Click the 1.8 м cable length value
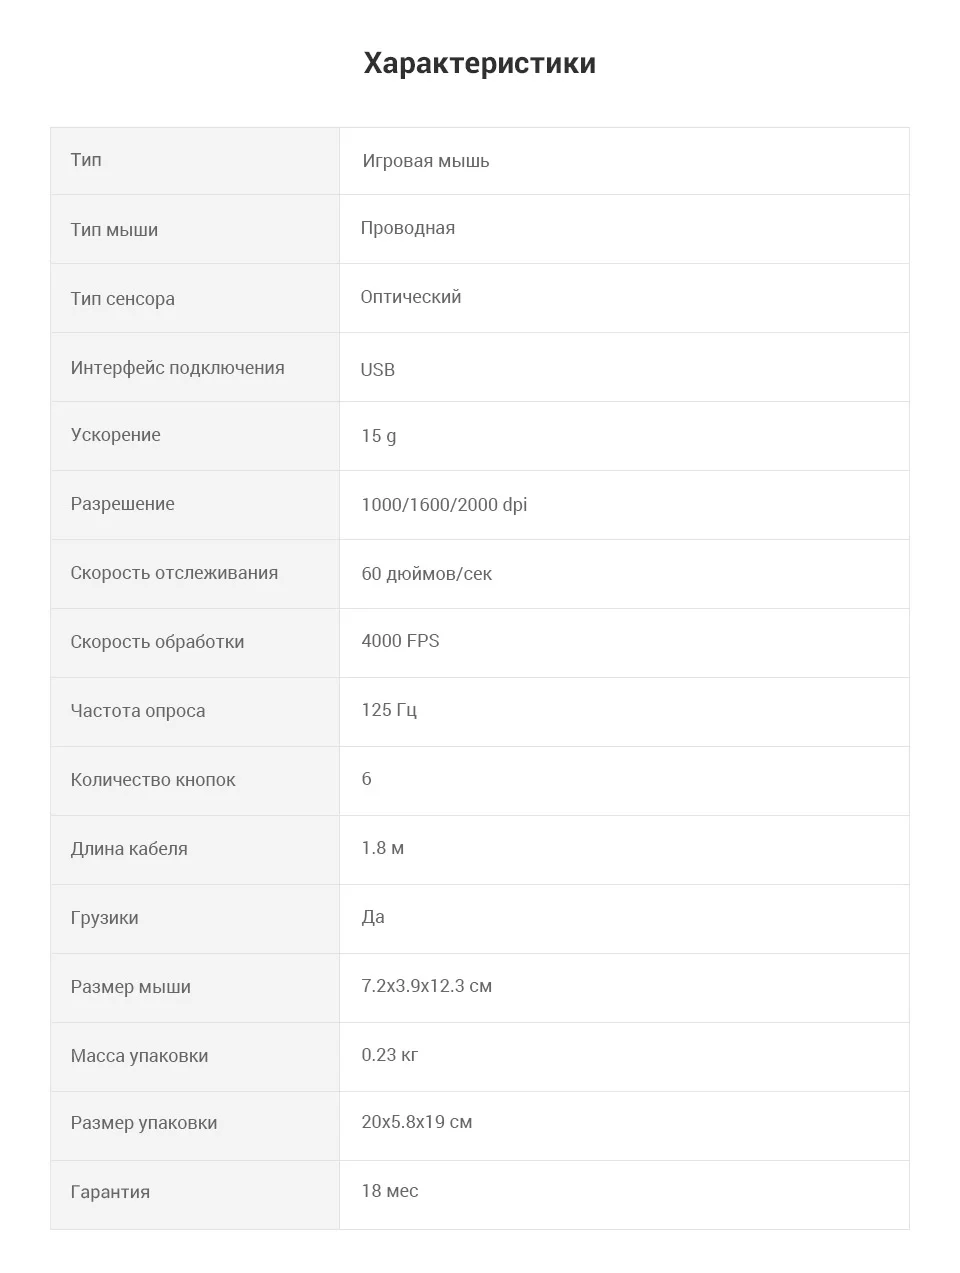The height and width of the screenshot is (1273, 960). [383, 848]
